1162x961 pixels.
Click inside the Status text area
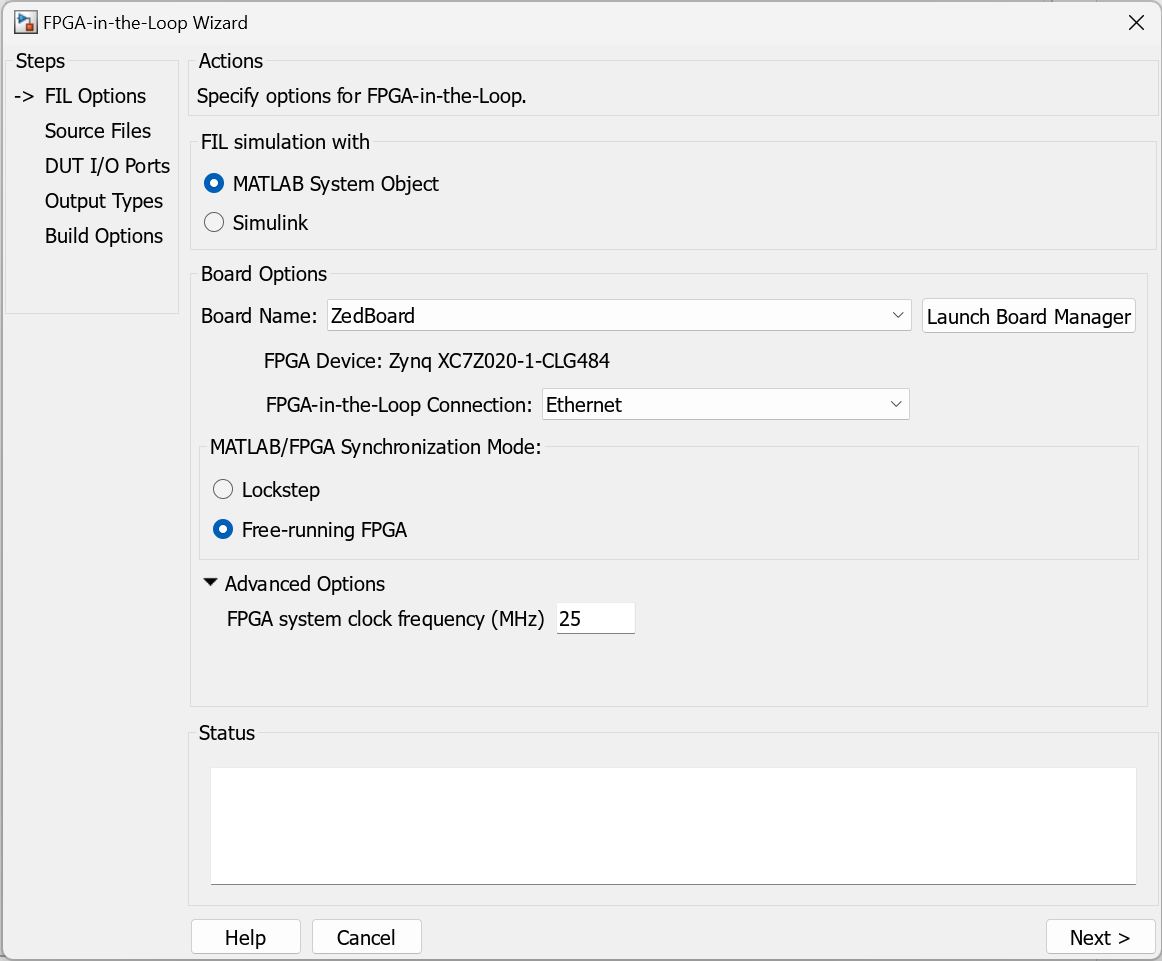point(672,825)
